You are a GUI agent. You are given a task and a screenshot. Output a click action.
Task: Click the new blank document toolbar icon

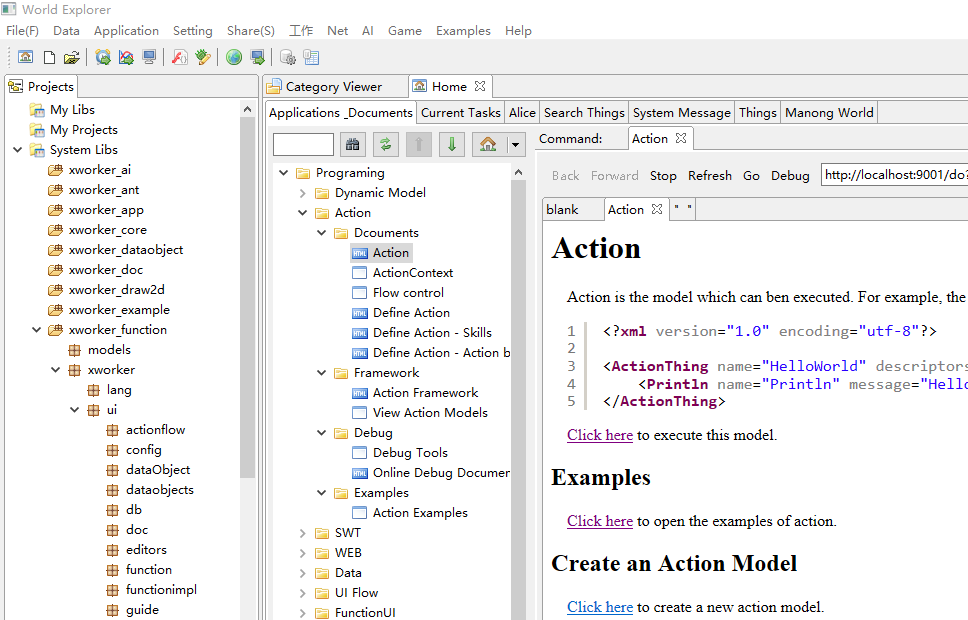click(x=49, y=57)
